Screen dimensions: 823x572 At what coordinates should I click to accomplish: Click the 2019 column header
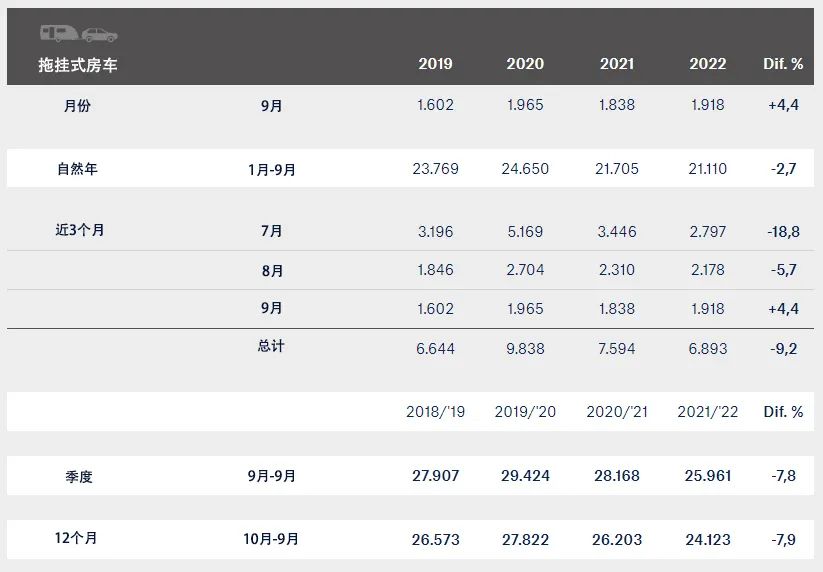[x=435, y=64]
